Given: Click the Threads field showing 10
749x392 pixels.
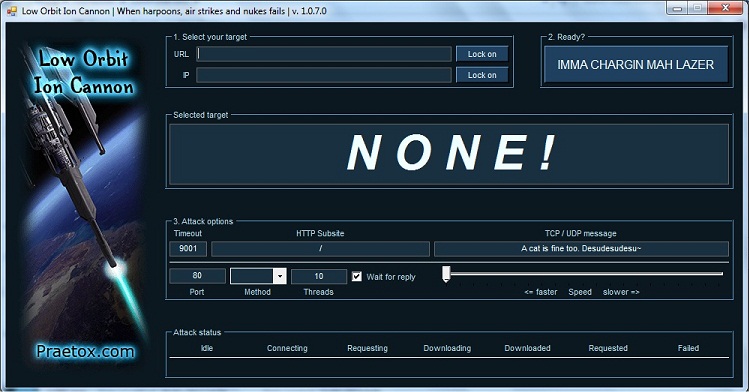Looking at the screenshot, I should [319, 276].
